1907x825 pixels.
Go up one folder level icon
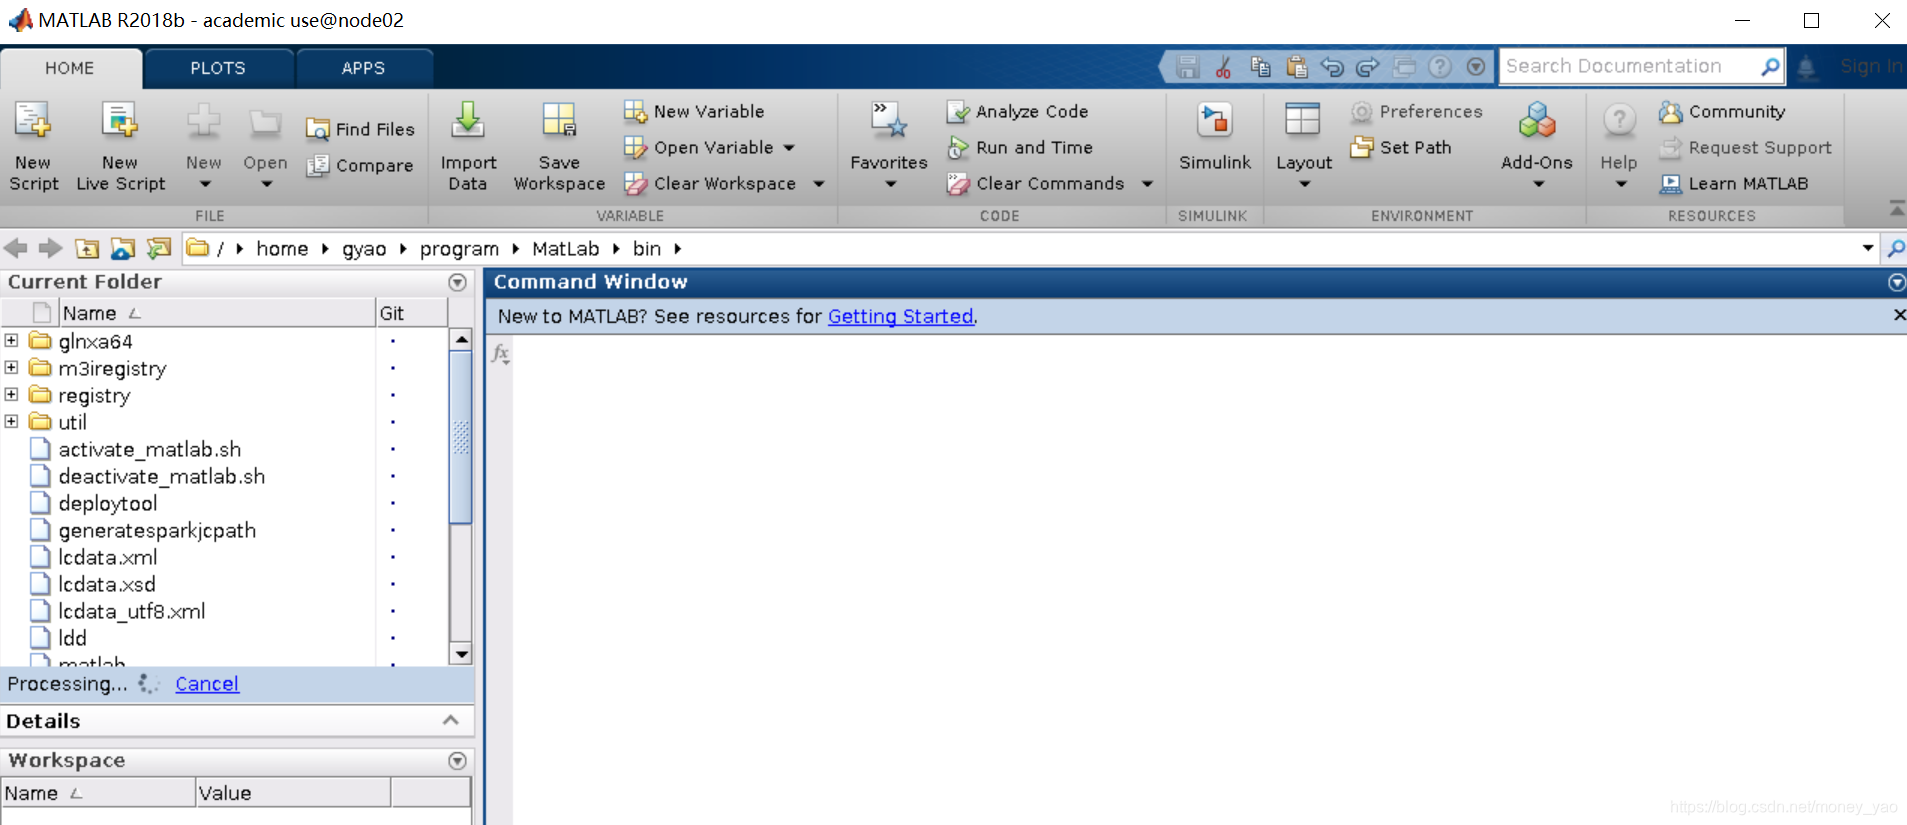[87, 249]
